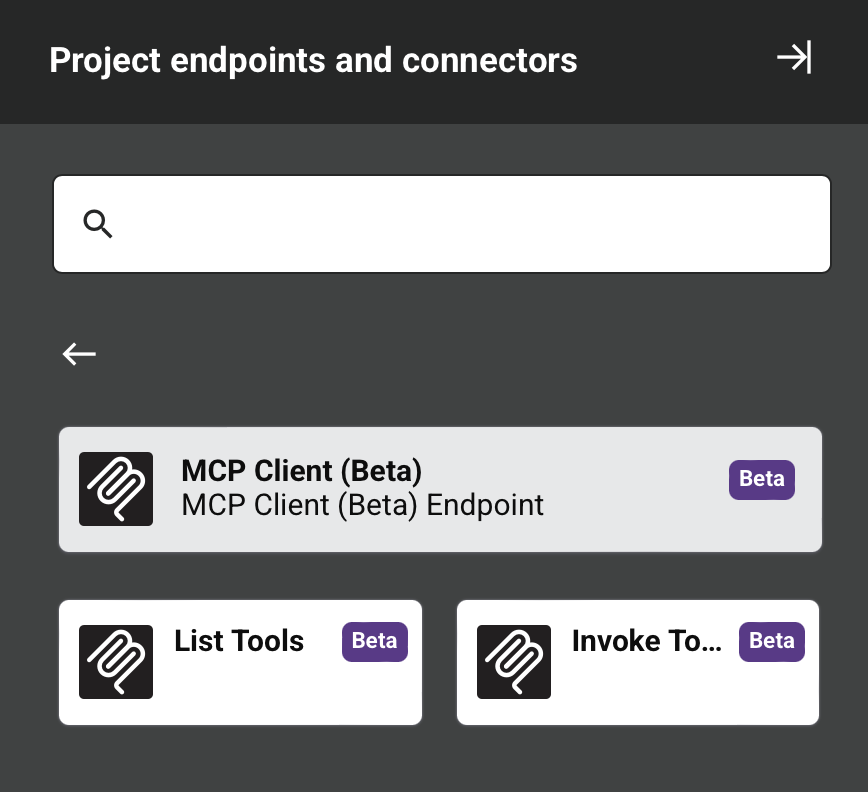
Task: Click blank space in Invoke Tool card
Action: tap(680, 695)
